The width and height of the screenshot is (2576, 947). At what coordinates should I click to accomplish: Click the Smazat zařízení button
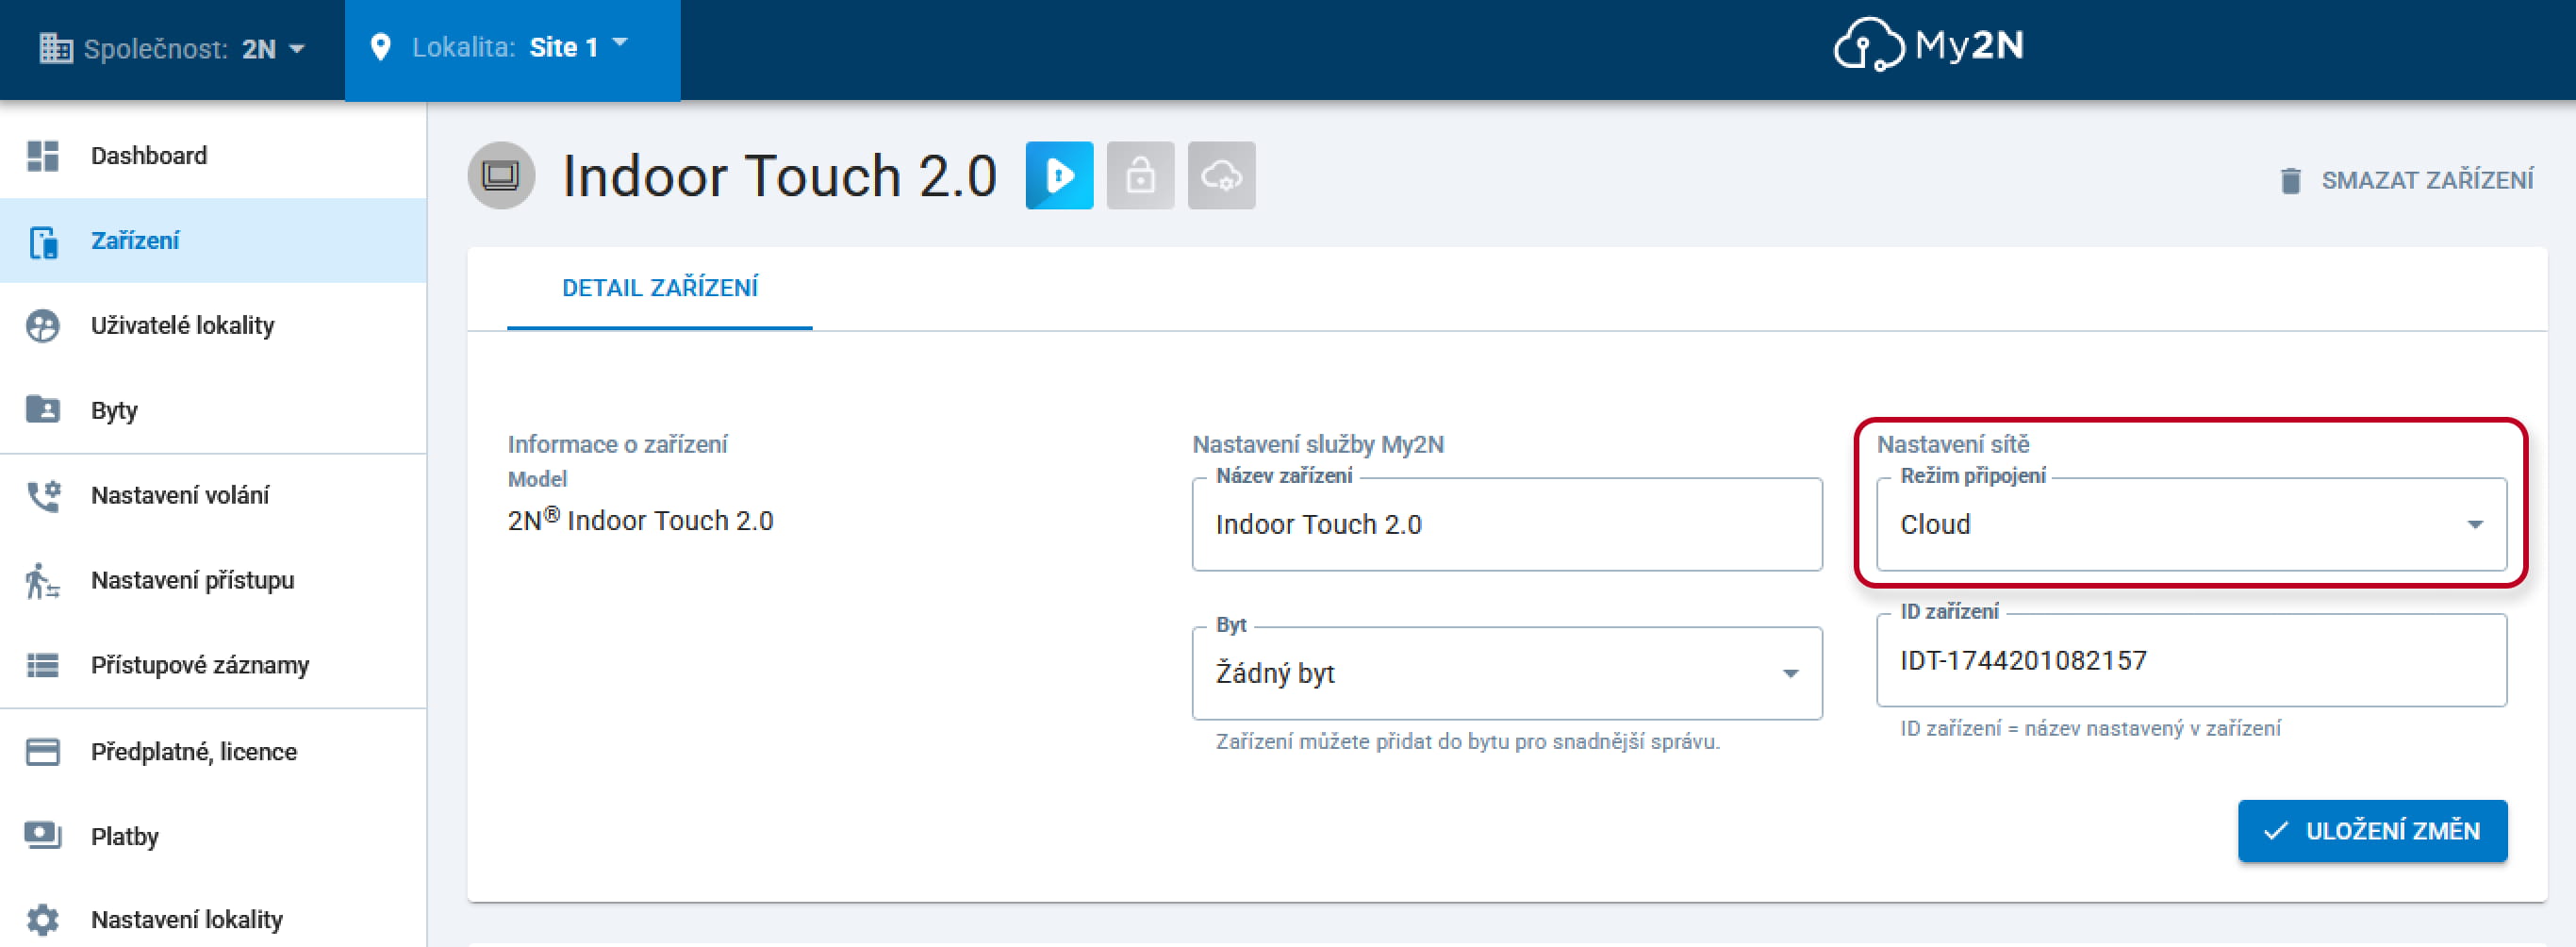click(x=2406, y=180)
